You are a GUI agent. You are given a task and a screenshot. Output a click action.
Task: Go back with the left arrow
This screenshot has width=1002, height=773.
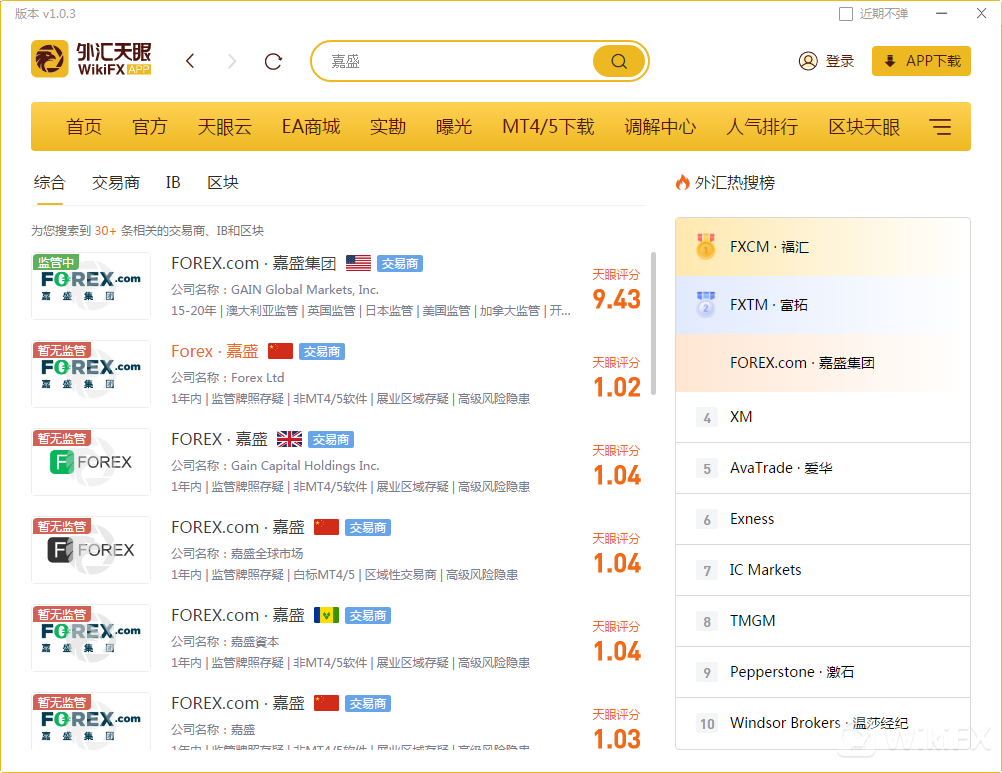(190, 61)
